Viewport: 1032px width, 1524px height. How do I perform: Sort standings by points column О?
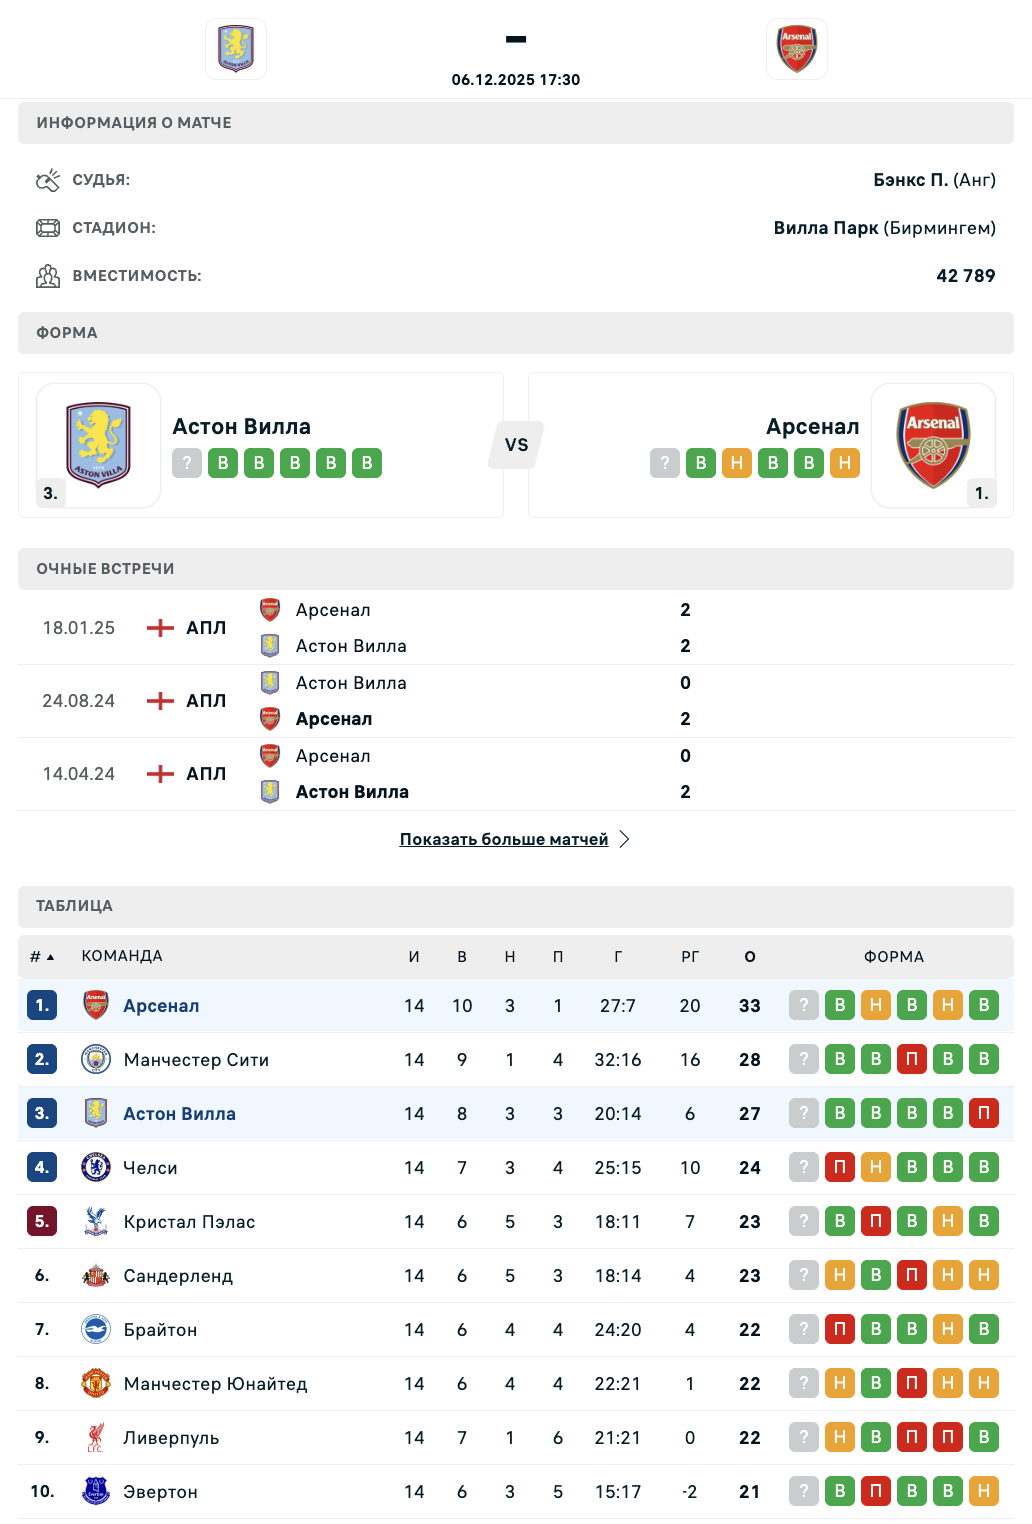click(x=750, y=957)
